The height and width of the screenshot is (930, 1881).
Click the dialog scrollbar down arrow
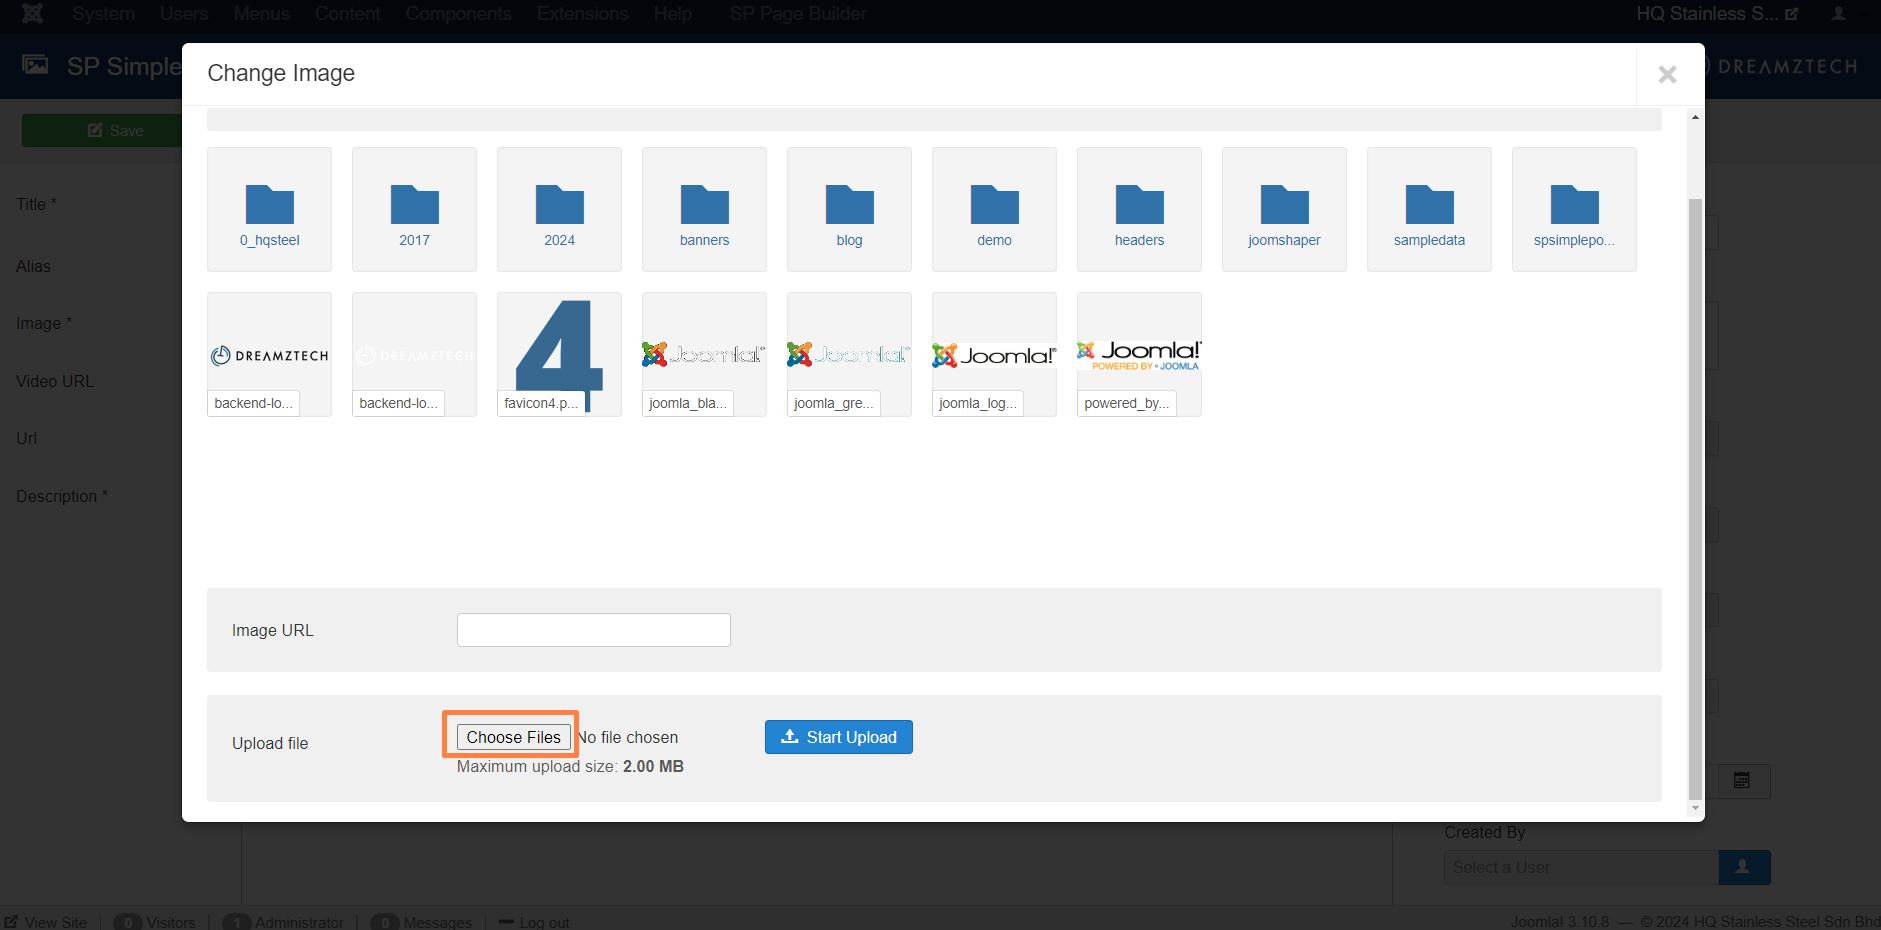[x=1695, y=808]
